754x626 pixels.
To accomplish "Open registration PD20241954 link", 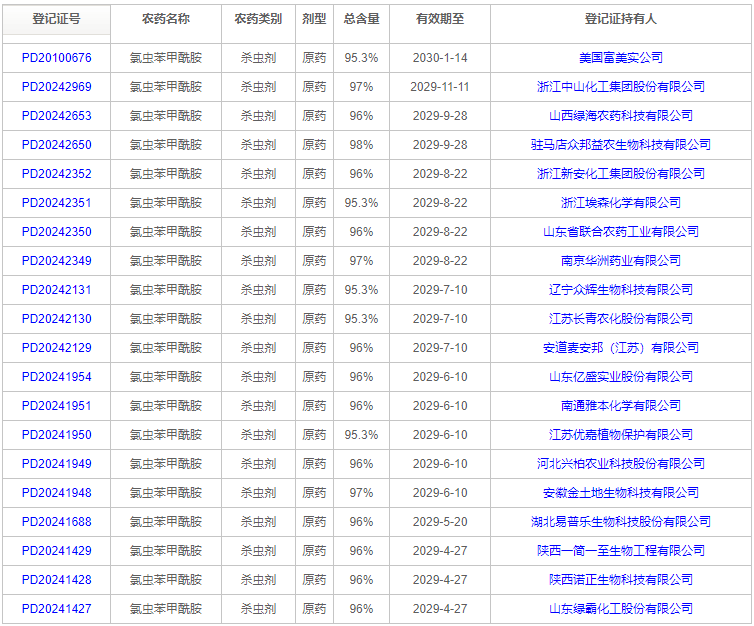I will click(57, 377).
